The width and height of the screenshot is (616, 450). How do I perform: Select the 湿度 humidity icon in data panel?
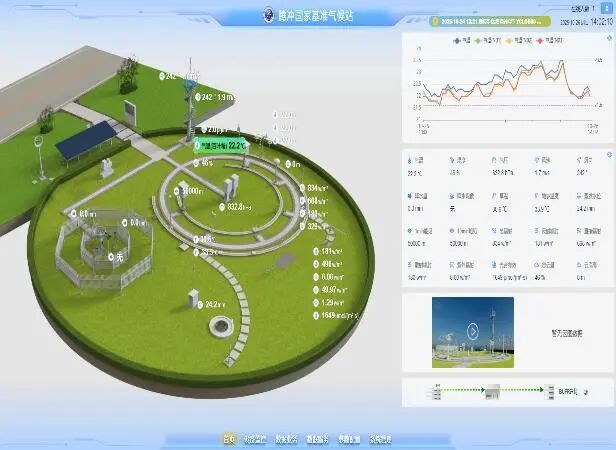tap(451, 159)
